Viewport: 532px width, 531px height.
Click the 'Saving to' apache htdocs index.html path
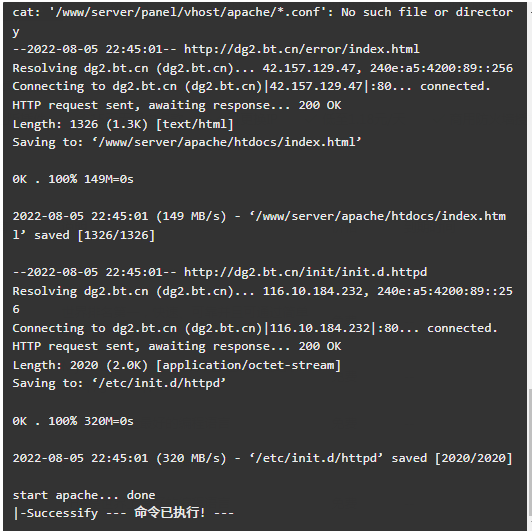(227, 142)
